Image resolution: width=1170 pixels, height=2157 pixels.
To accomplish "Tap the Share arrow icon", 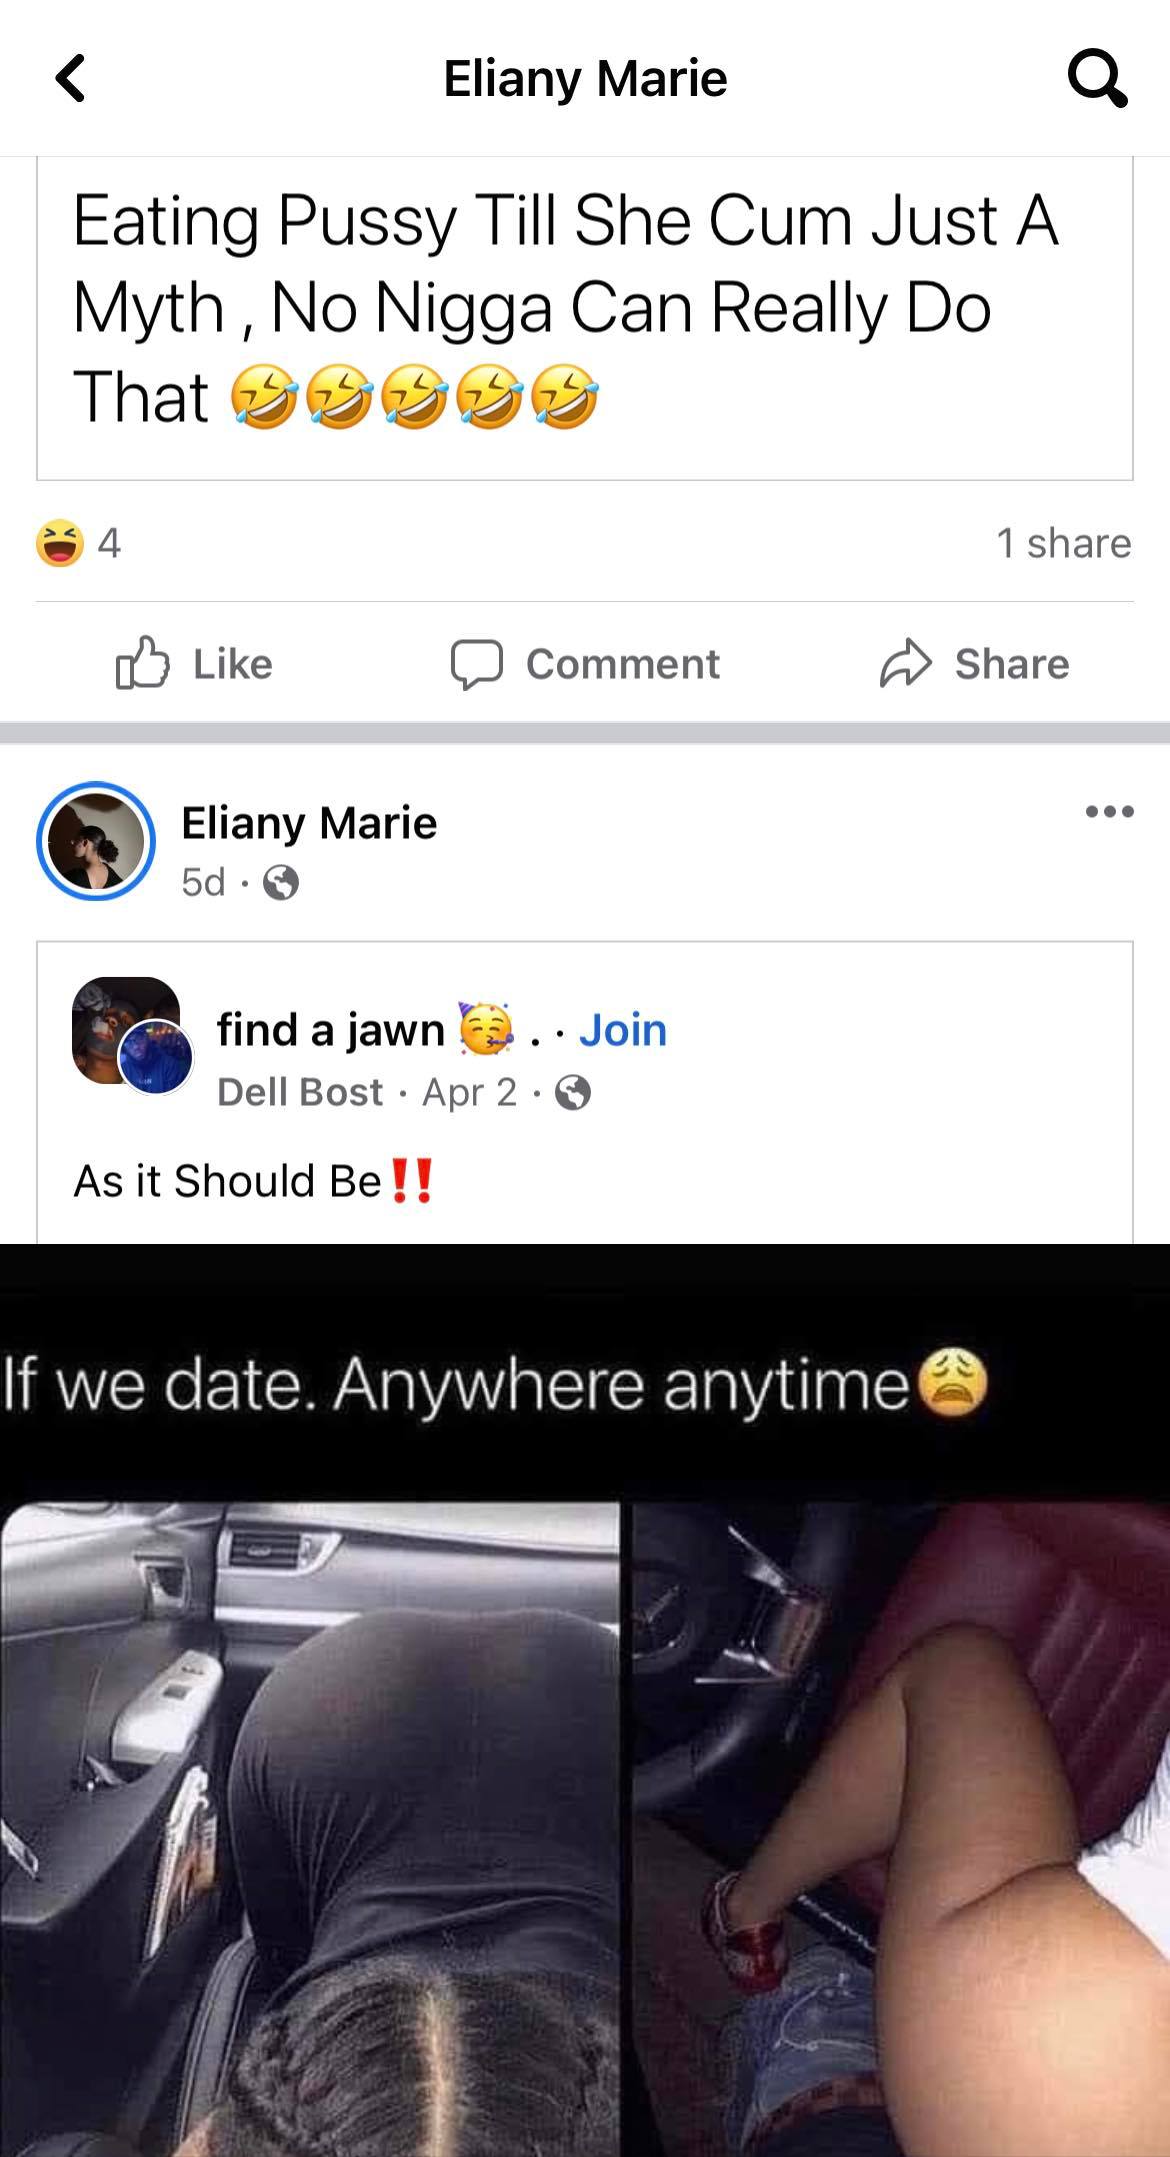I will coord(905,663).
